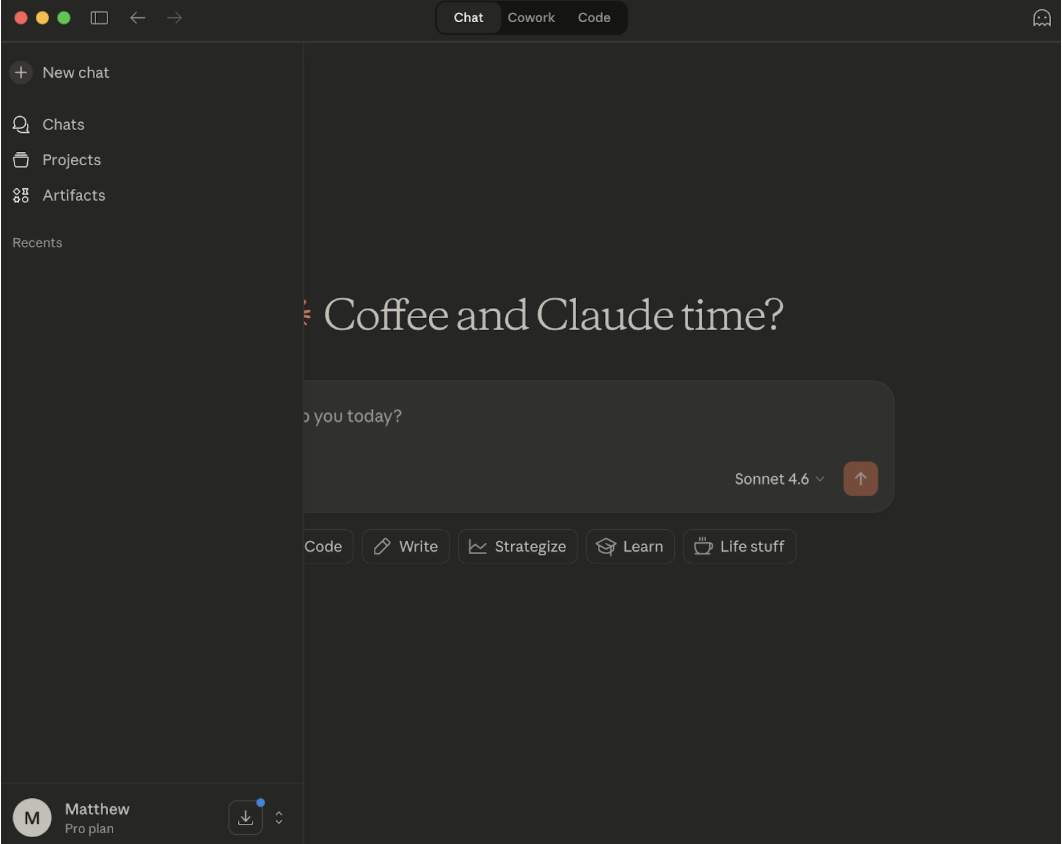Switch to the Cowork tab
This screenshot has height=844, width=1062.
click(x=531, y=18)
